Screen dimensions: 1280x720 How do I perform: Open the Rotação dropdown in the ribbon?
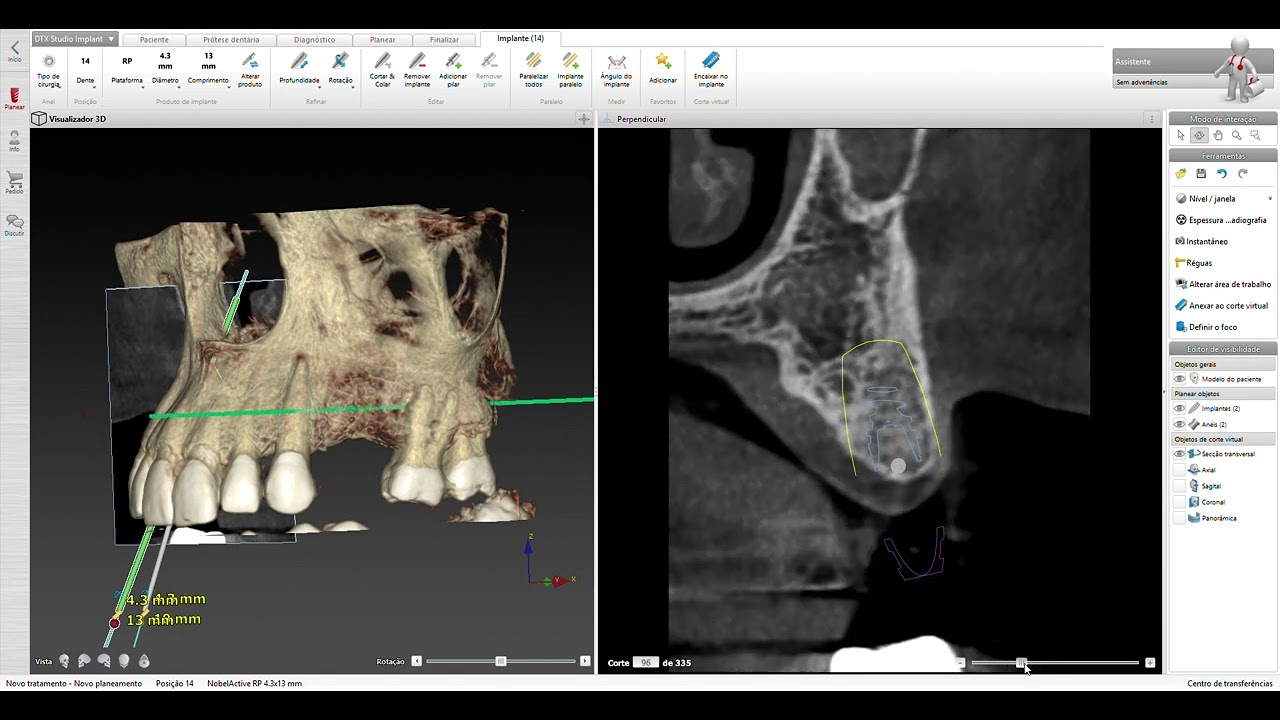340,72
